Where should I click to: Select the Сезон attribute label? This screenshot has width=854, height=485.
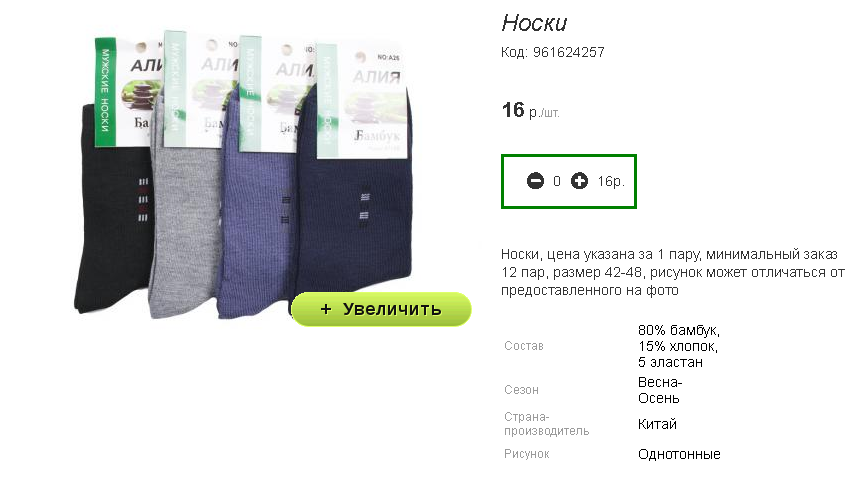click(521, 390)
